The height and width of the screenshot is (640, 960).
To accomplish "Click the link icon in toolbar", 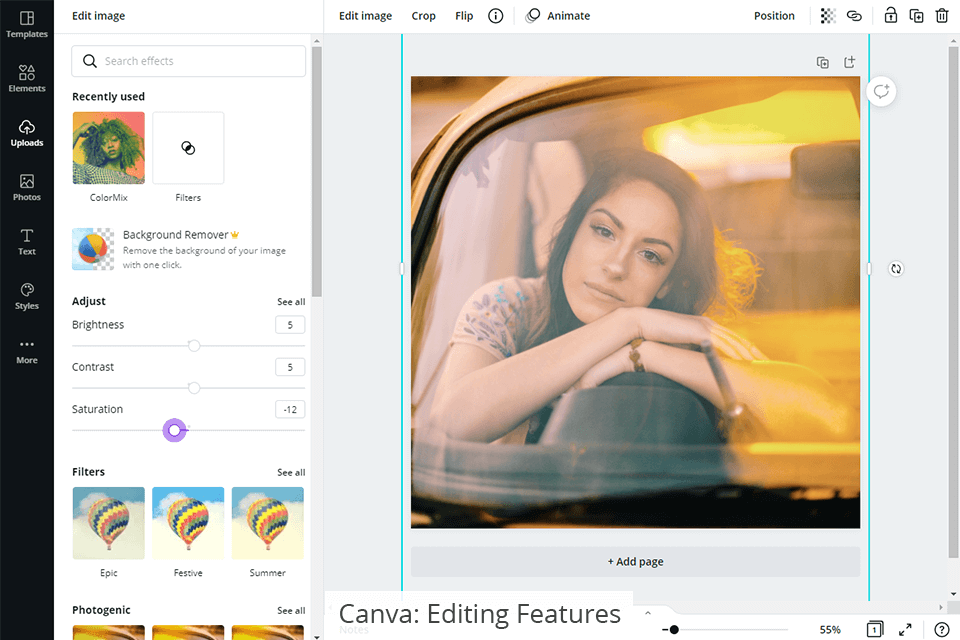I will (x=854, y=16).
